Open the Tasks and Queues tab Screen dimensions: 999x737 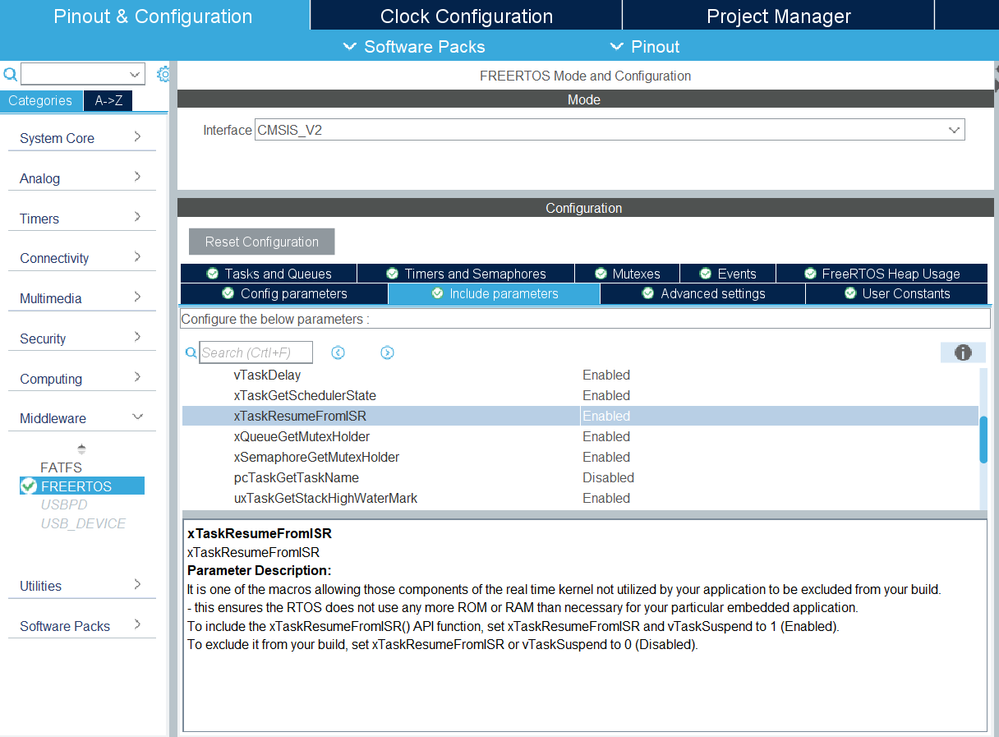tap(269, 273)
